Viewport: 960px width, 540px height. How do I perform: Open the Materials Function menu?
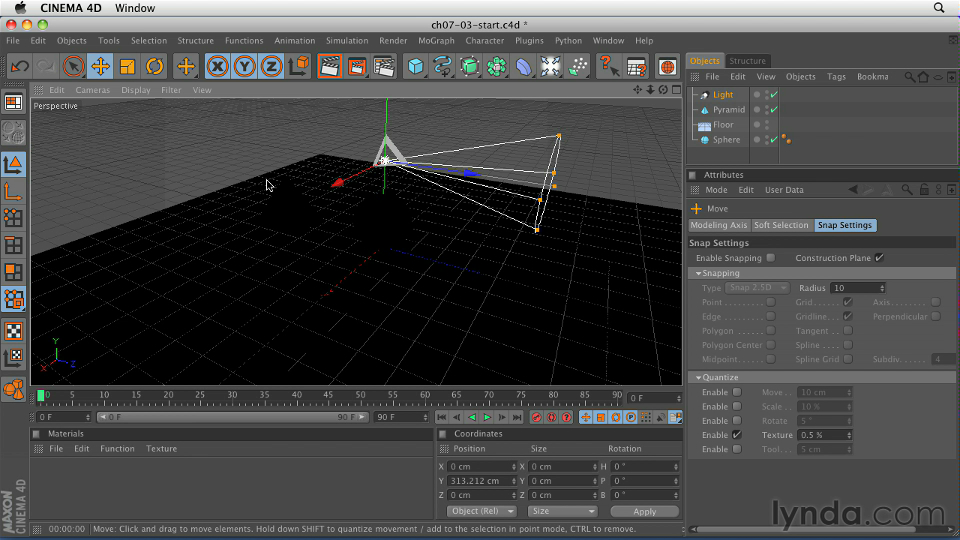117,449
